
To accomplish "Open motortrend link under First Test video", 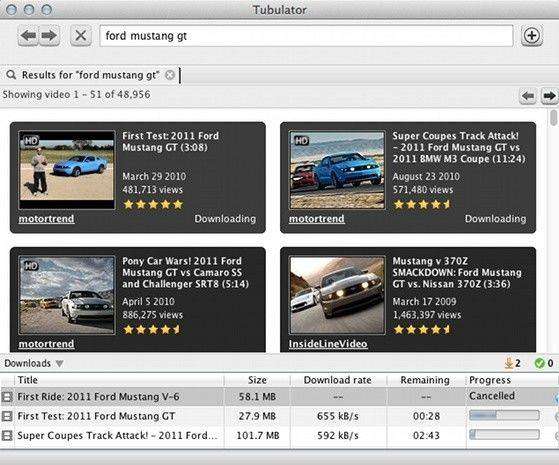I will [46, 219].
